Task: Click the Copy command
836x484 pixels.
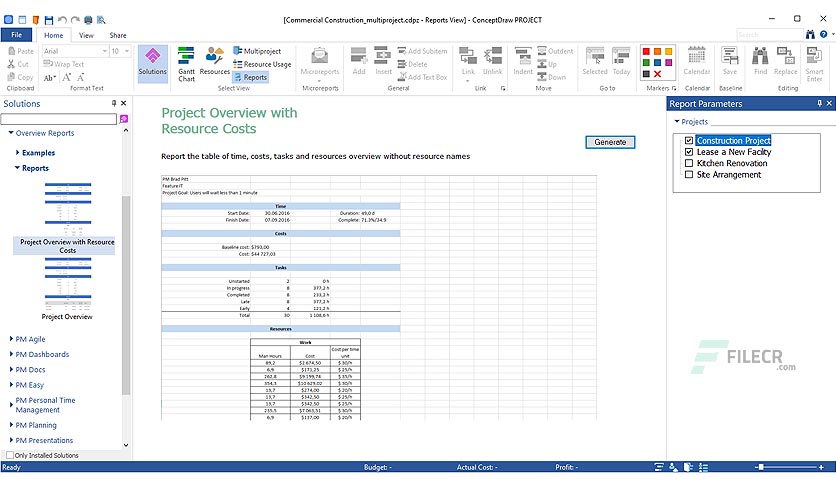Action: pyautogui.click(x=20, y=77)
